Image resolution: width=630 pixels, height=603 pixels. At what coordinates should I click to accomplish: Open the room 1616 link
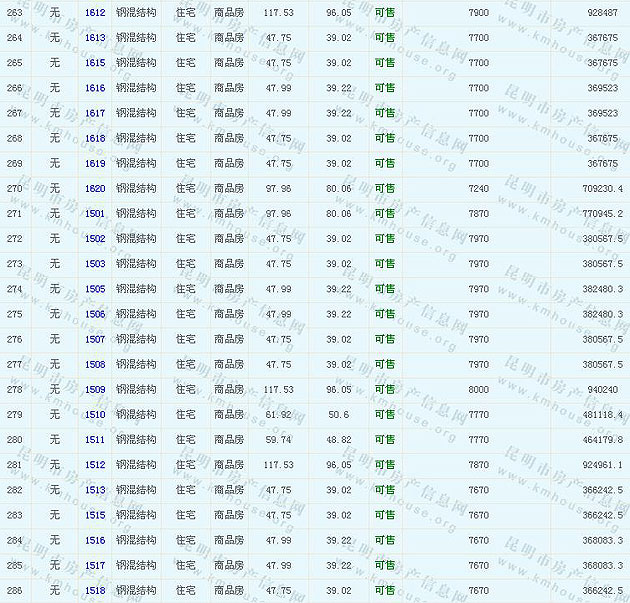pyautogui.click(x=95, y=88)
